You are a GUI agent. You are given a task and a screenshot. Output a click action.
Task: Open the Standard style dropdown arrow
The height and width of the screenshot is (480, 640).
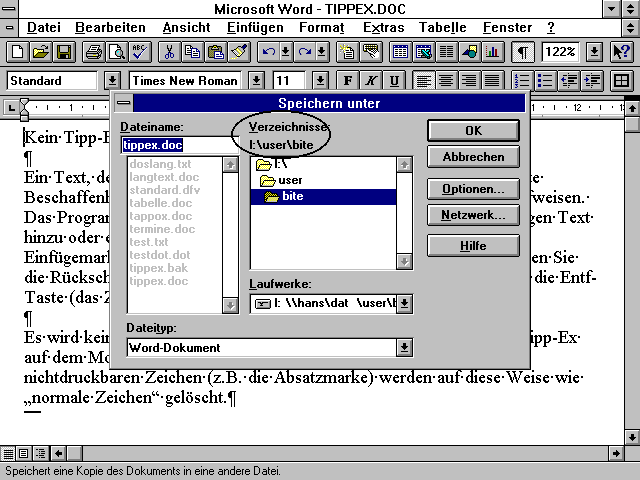coord(112,80)
